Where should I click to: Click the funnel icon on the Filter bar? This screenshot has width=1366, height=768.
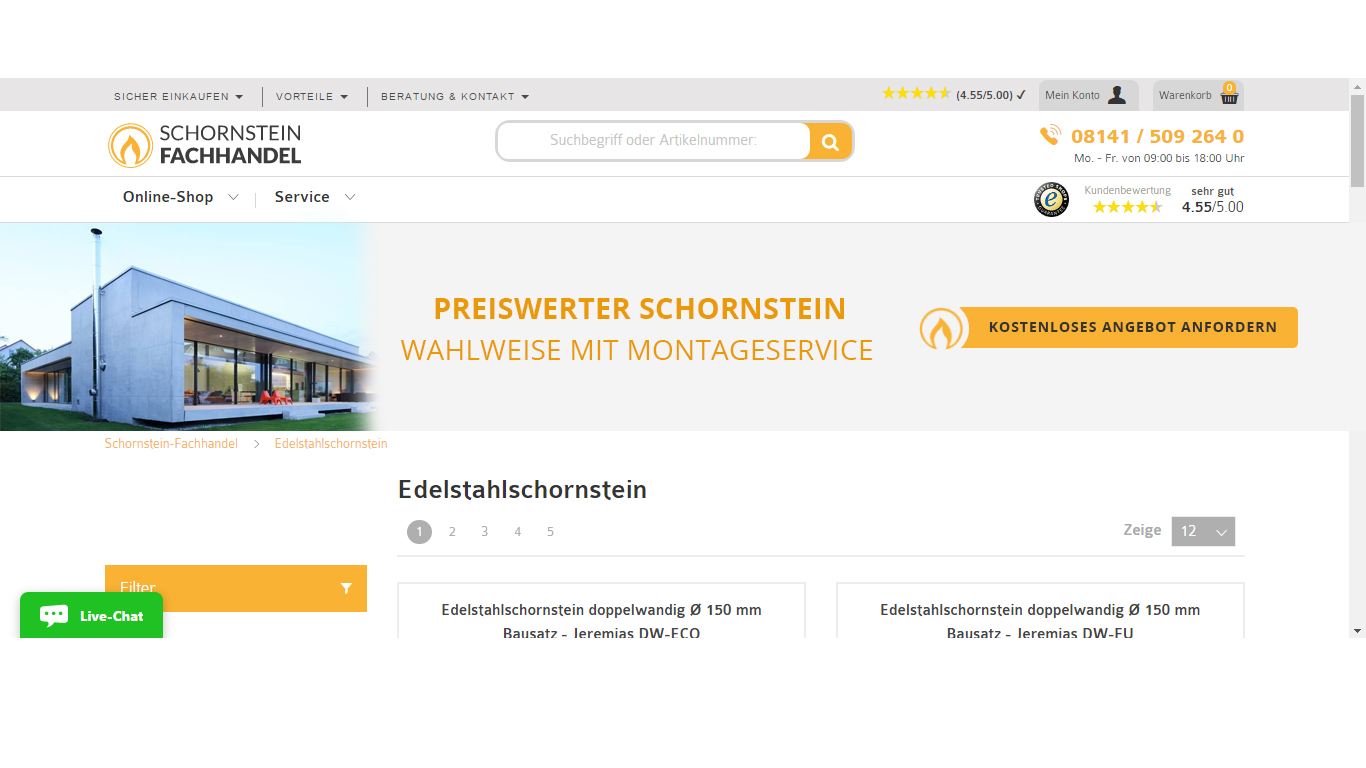(x=347, y=588)
